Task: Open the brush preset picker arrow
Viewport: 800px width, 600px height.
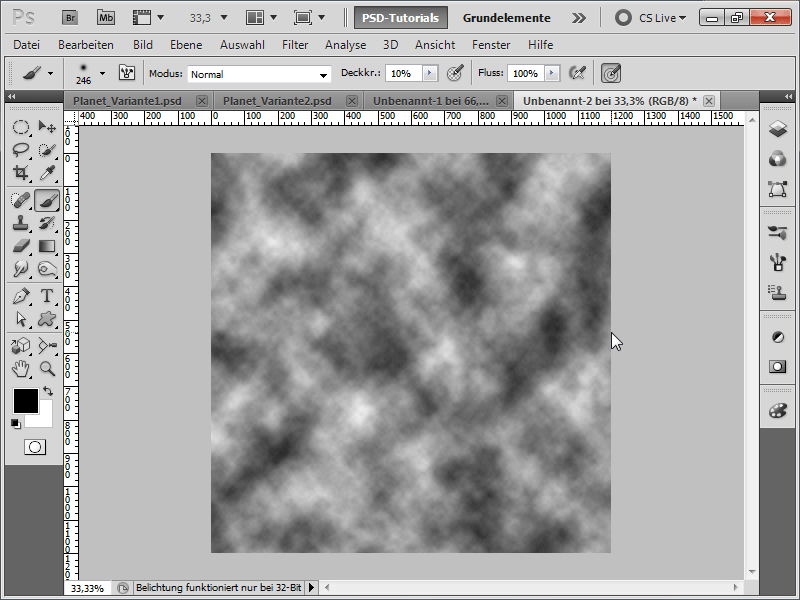Action: [x=103, y=73]
